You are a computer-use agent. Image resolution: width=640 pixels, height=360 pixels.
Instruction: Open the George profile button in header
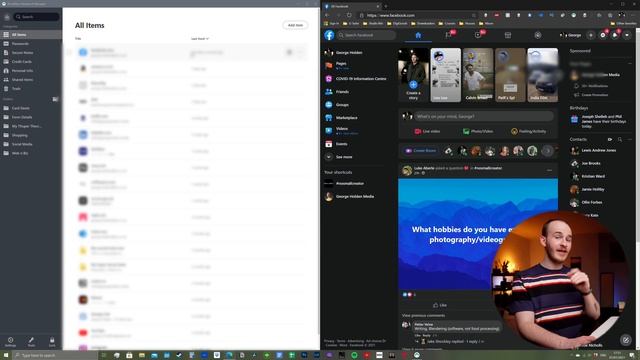pos(571,35)
